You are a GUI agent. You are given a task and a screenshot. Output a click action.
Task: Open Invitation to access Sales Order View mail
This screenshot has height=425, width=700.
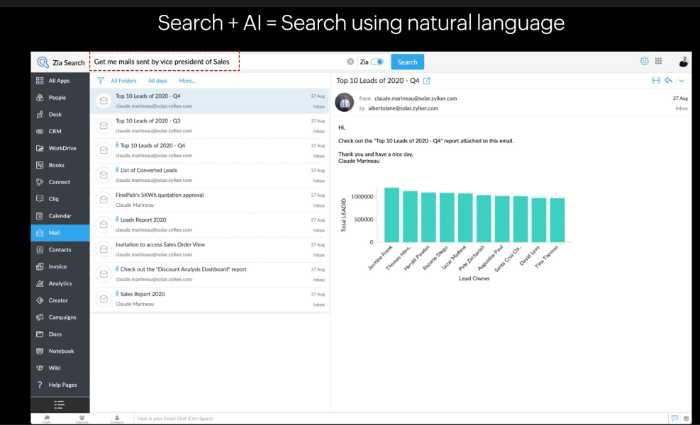tap(210, 250)
